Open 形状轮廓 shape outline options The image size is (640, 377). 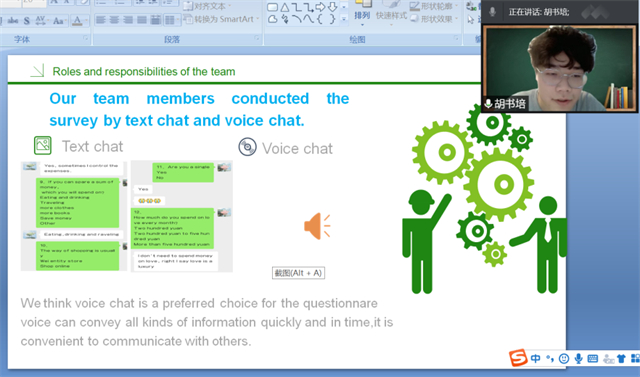[x=434, y=6]
